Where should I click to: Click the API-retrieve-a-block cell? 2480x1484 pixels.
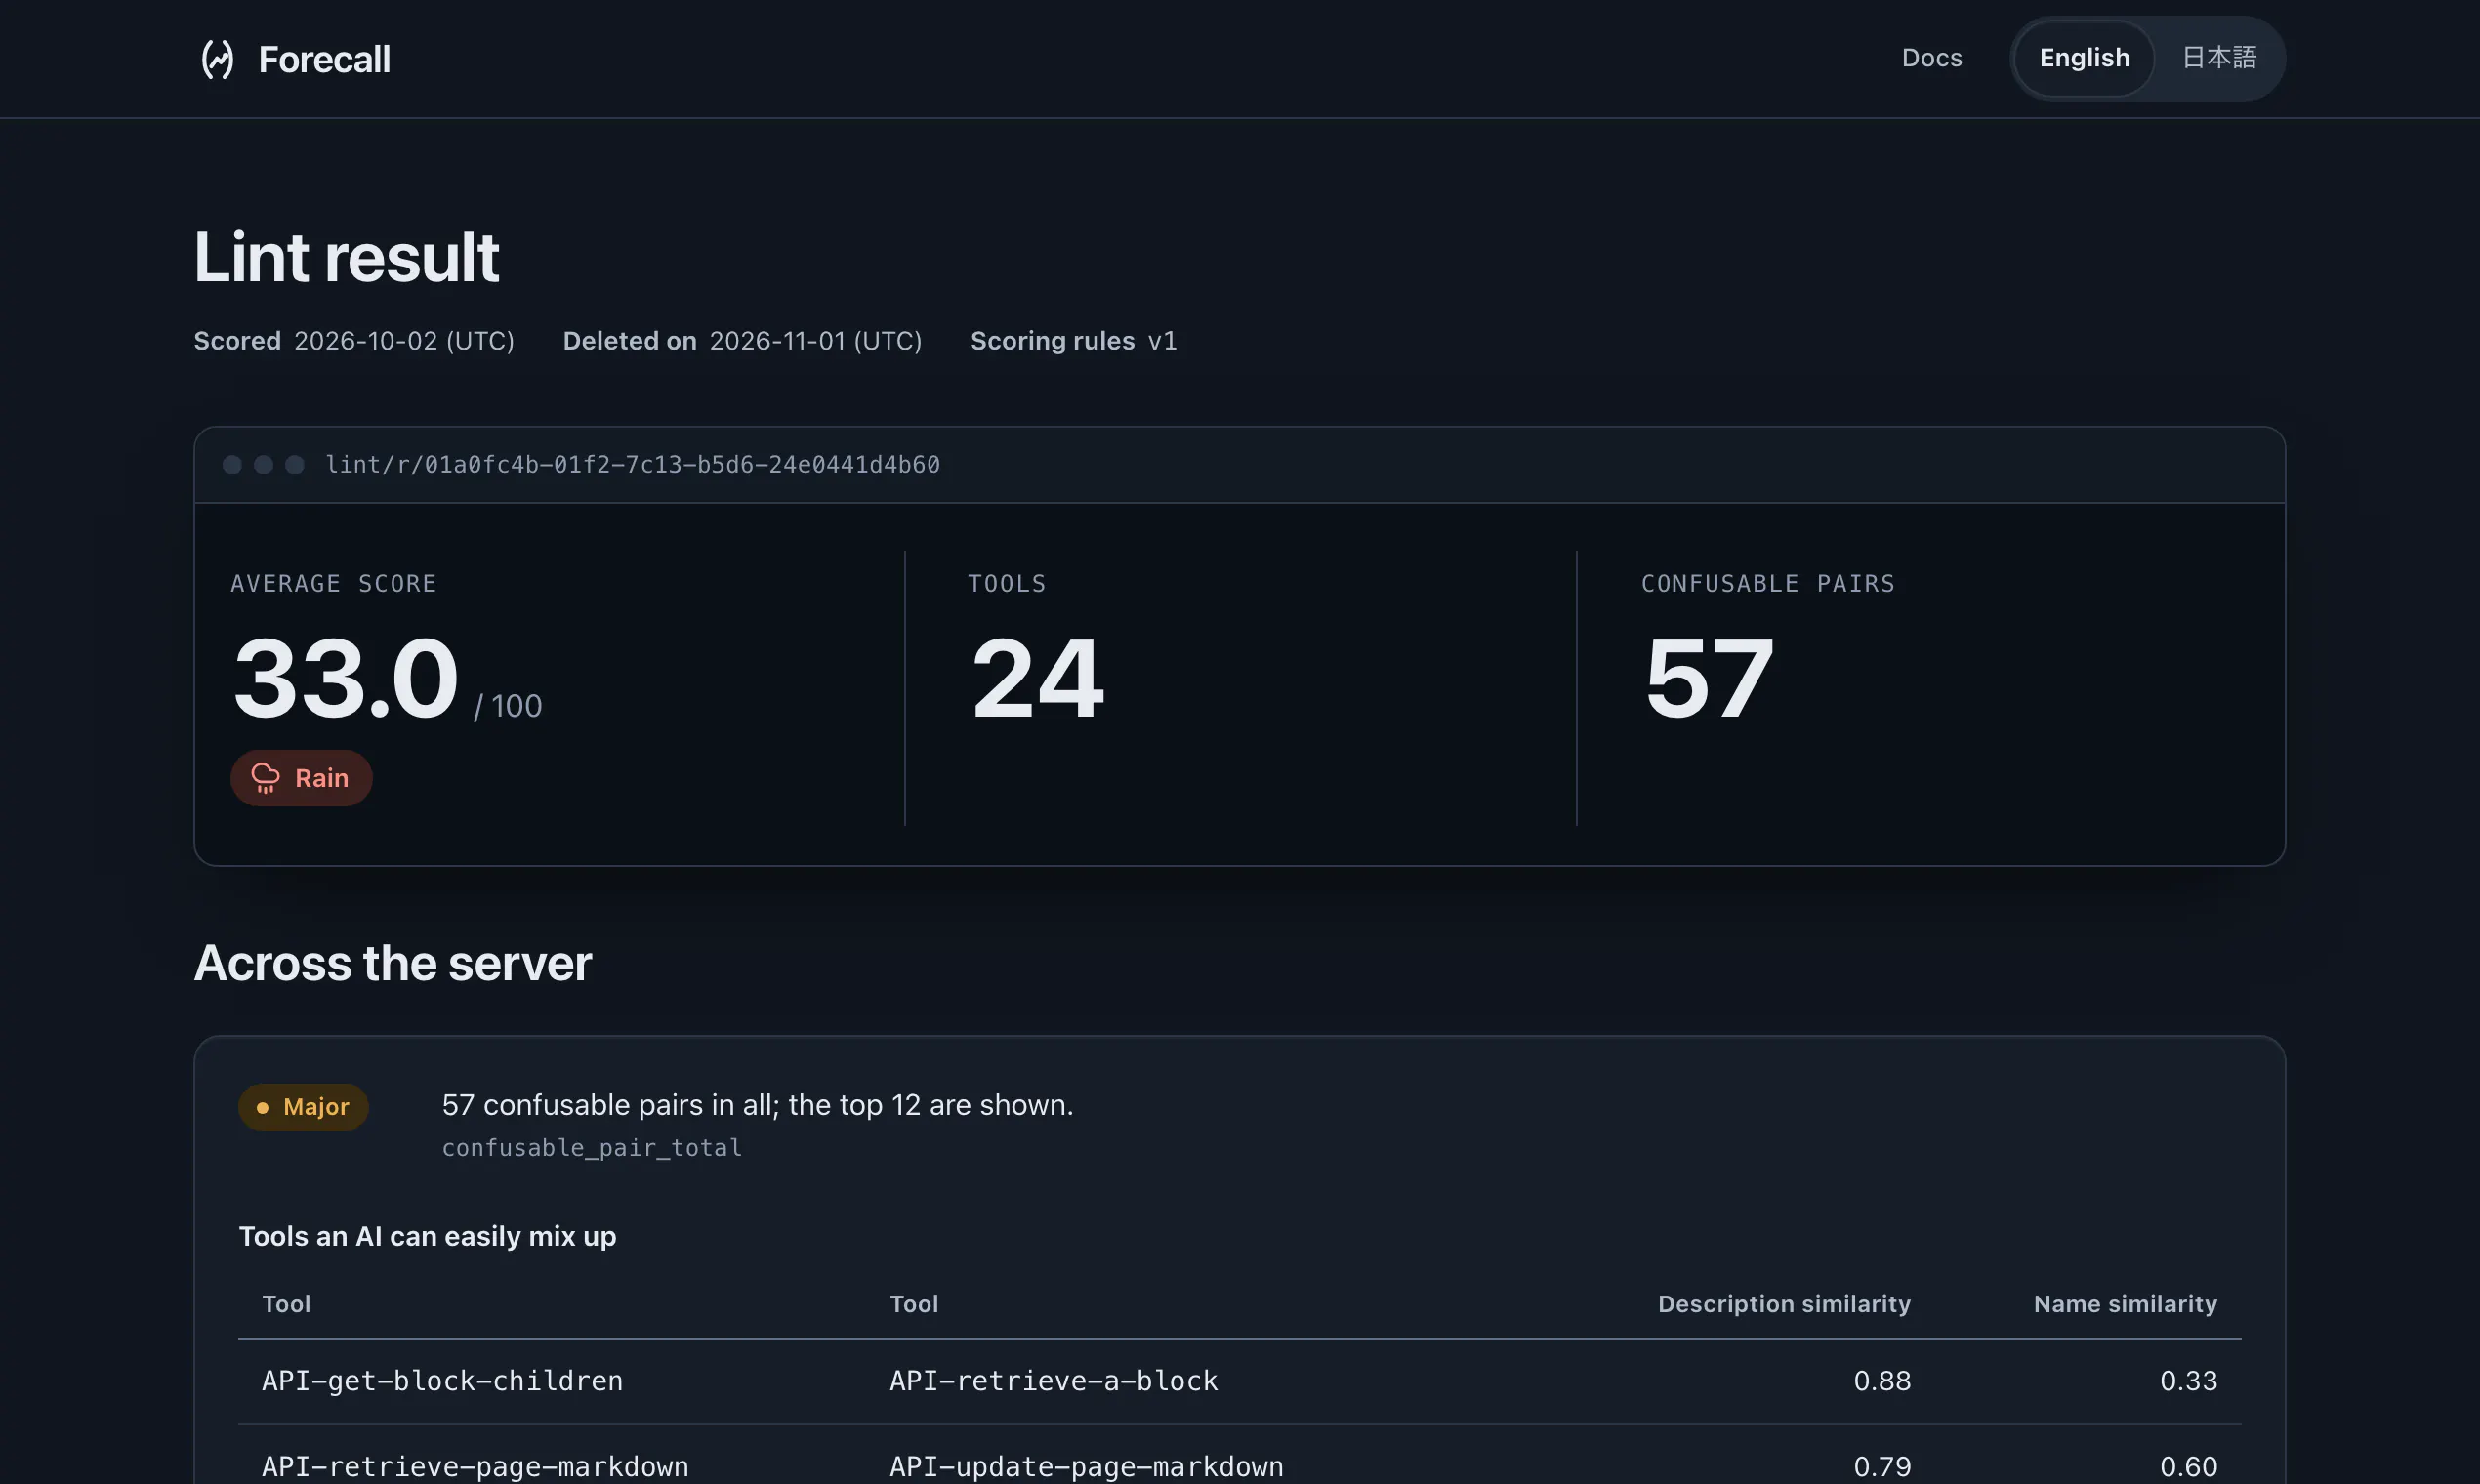coord(1054,1381)
